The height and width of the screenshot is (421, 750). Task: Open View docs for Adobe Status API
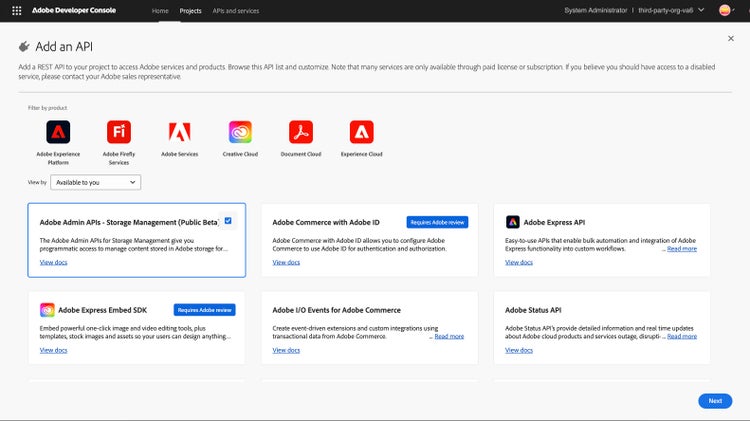pyautogui.click(x=518, y=350)
